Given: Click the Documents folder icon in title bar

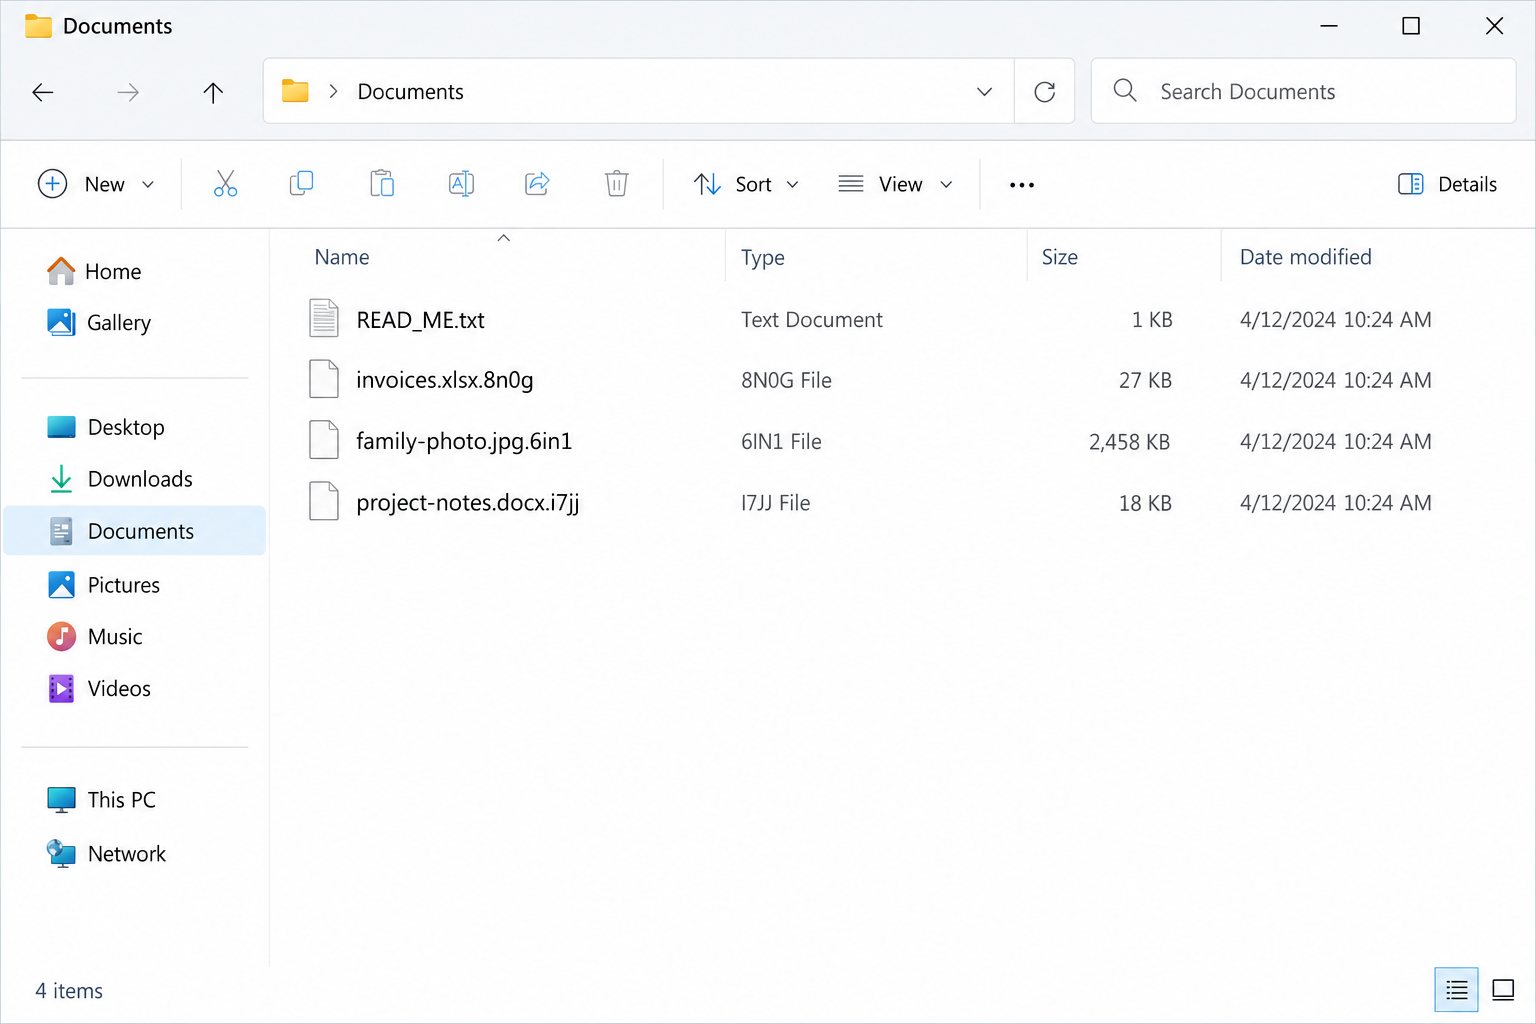Looking at the screenshot, I should point(38,26).
